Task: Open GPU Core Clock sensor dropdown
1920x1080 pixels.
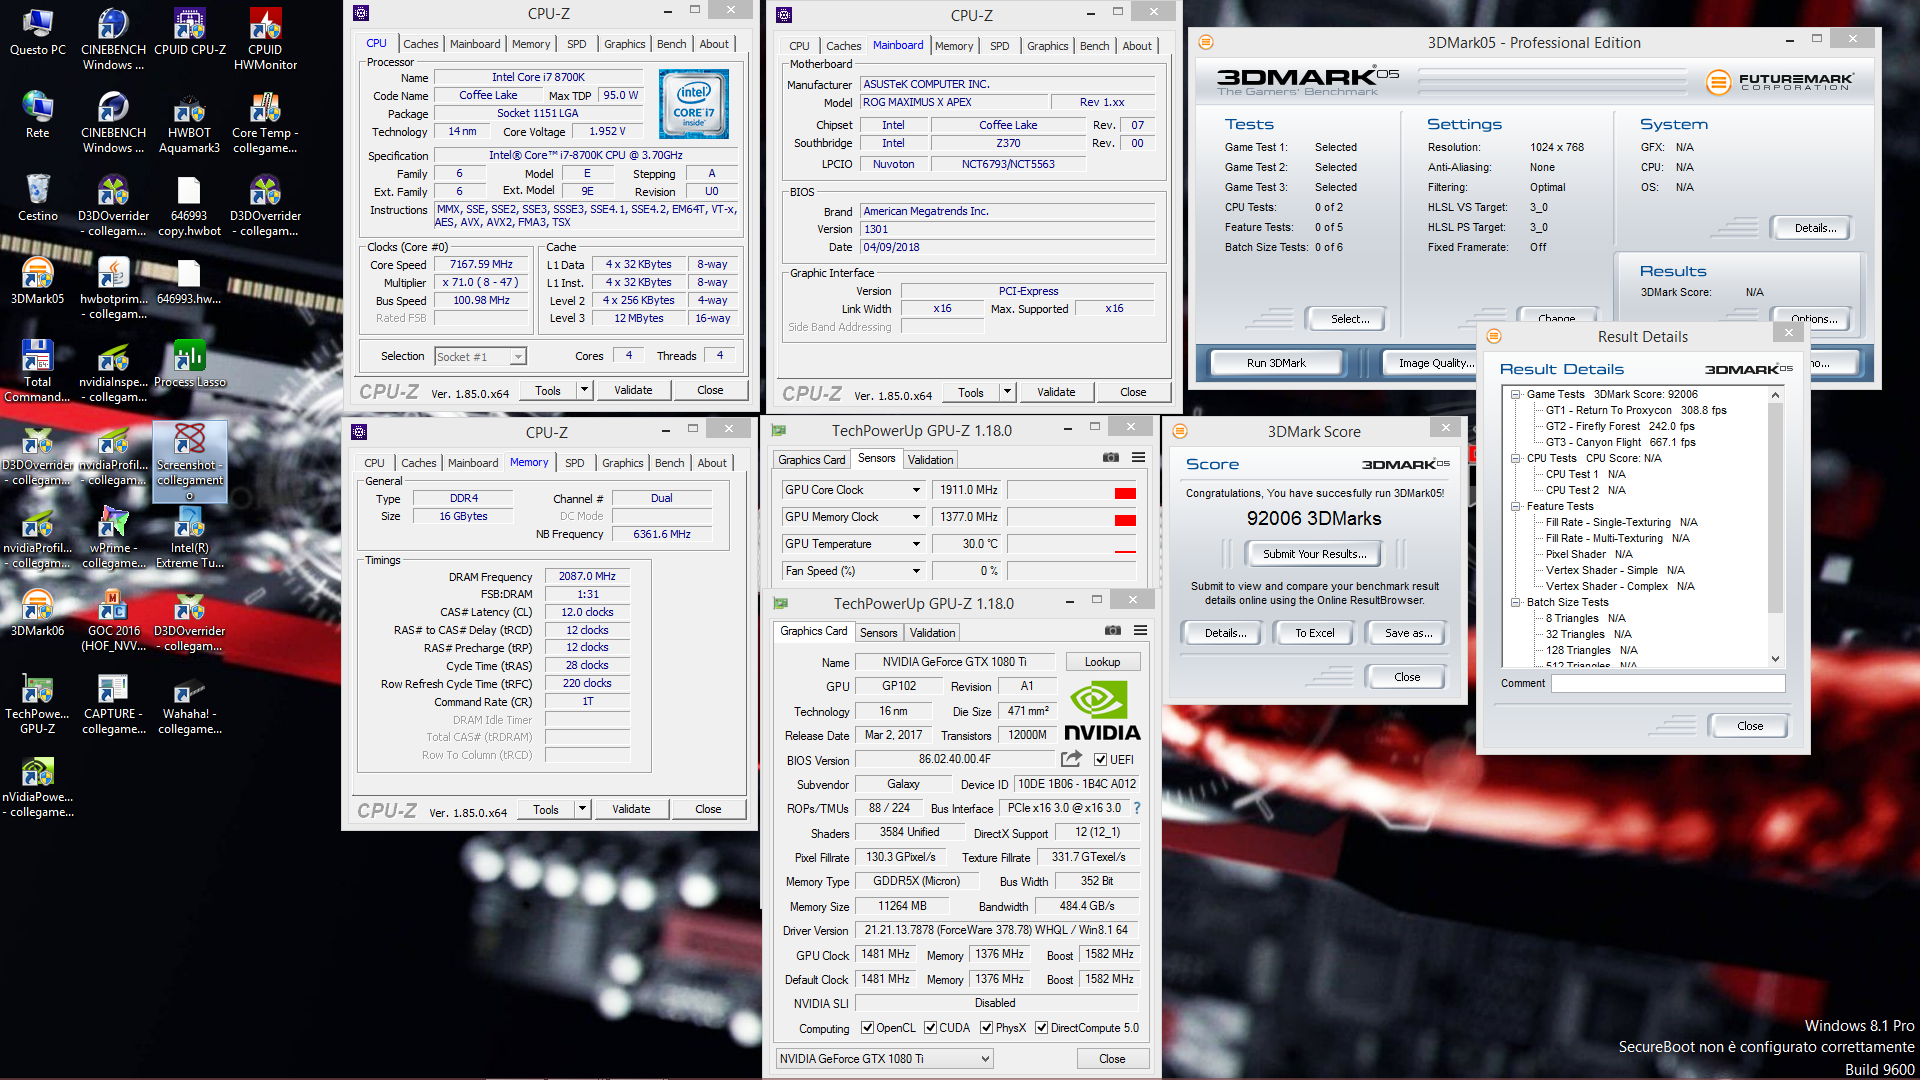Action: (853, 490)
